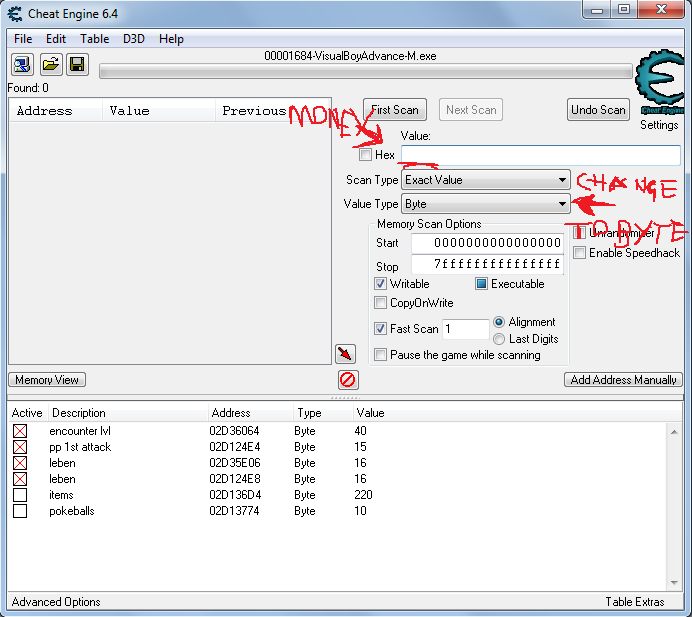
Task: Select address 02D36064
Action: (x=234, y=431)
